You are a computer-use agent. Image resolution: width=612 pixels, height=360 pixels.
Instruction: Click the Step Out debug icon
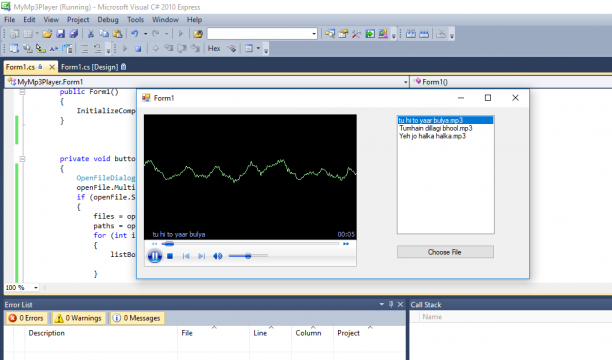[195, 48]
